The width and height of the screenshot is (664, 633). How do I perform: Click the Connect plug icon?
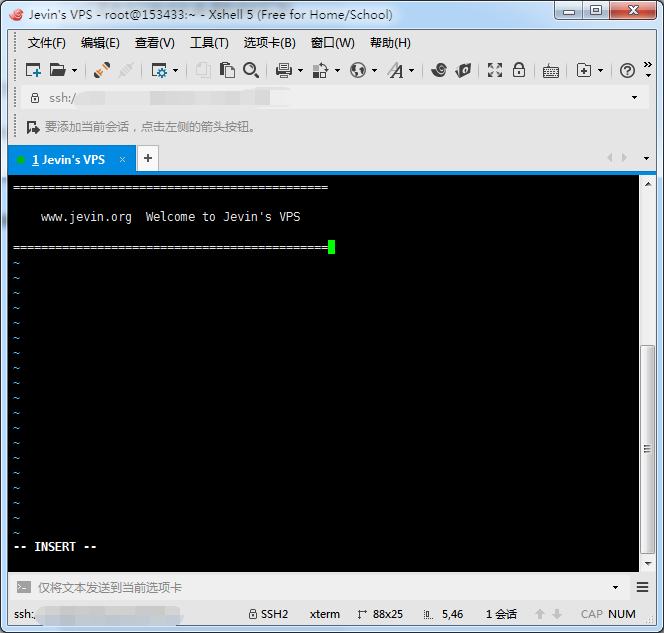pos(102,70)
